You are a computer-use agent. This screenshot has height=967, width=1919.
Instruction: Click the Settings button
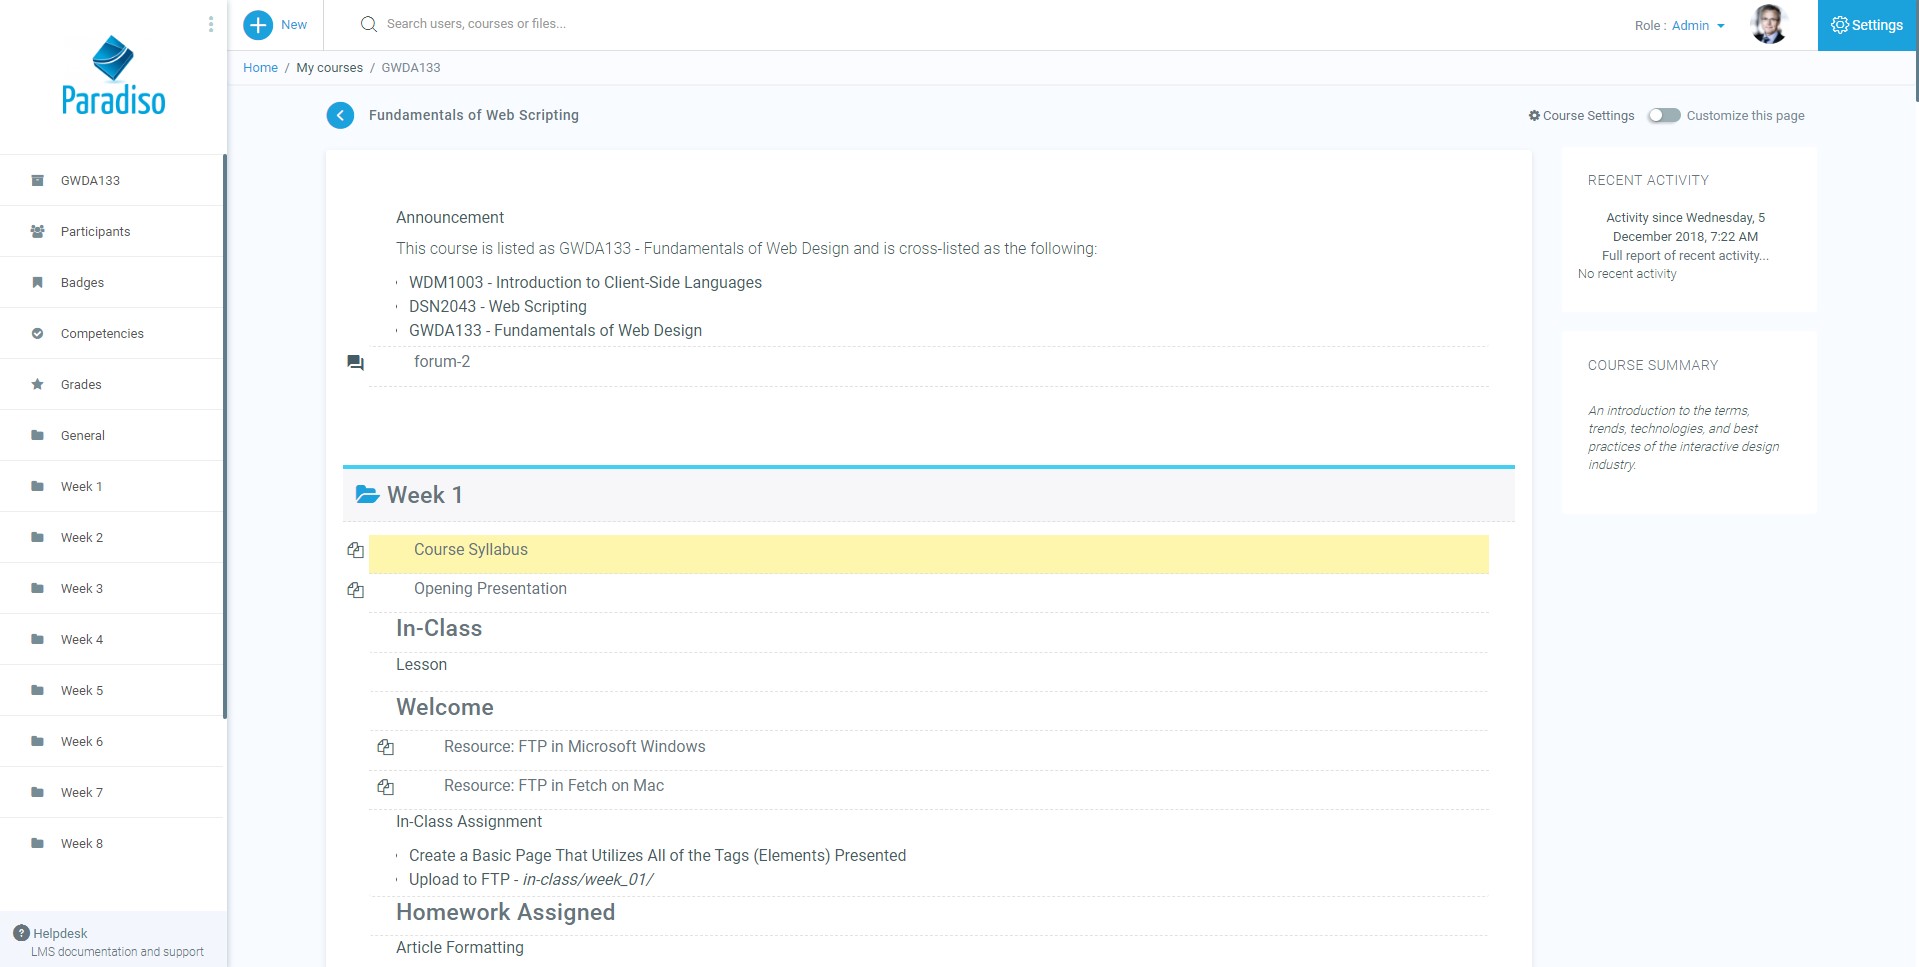click(x=1866, y=25)
